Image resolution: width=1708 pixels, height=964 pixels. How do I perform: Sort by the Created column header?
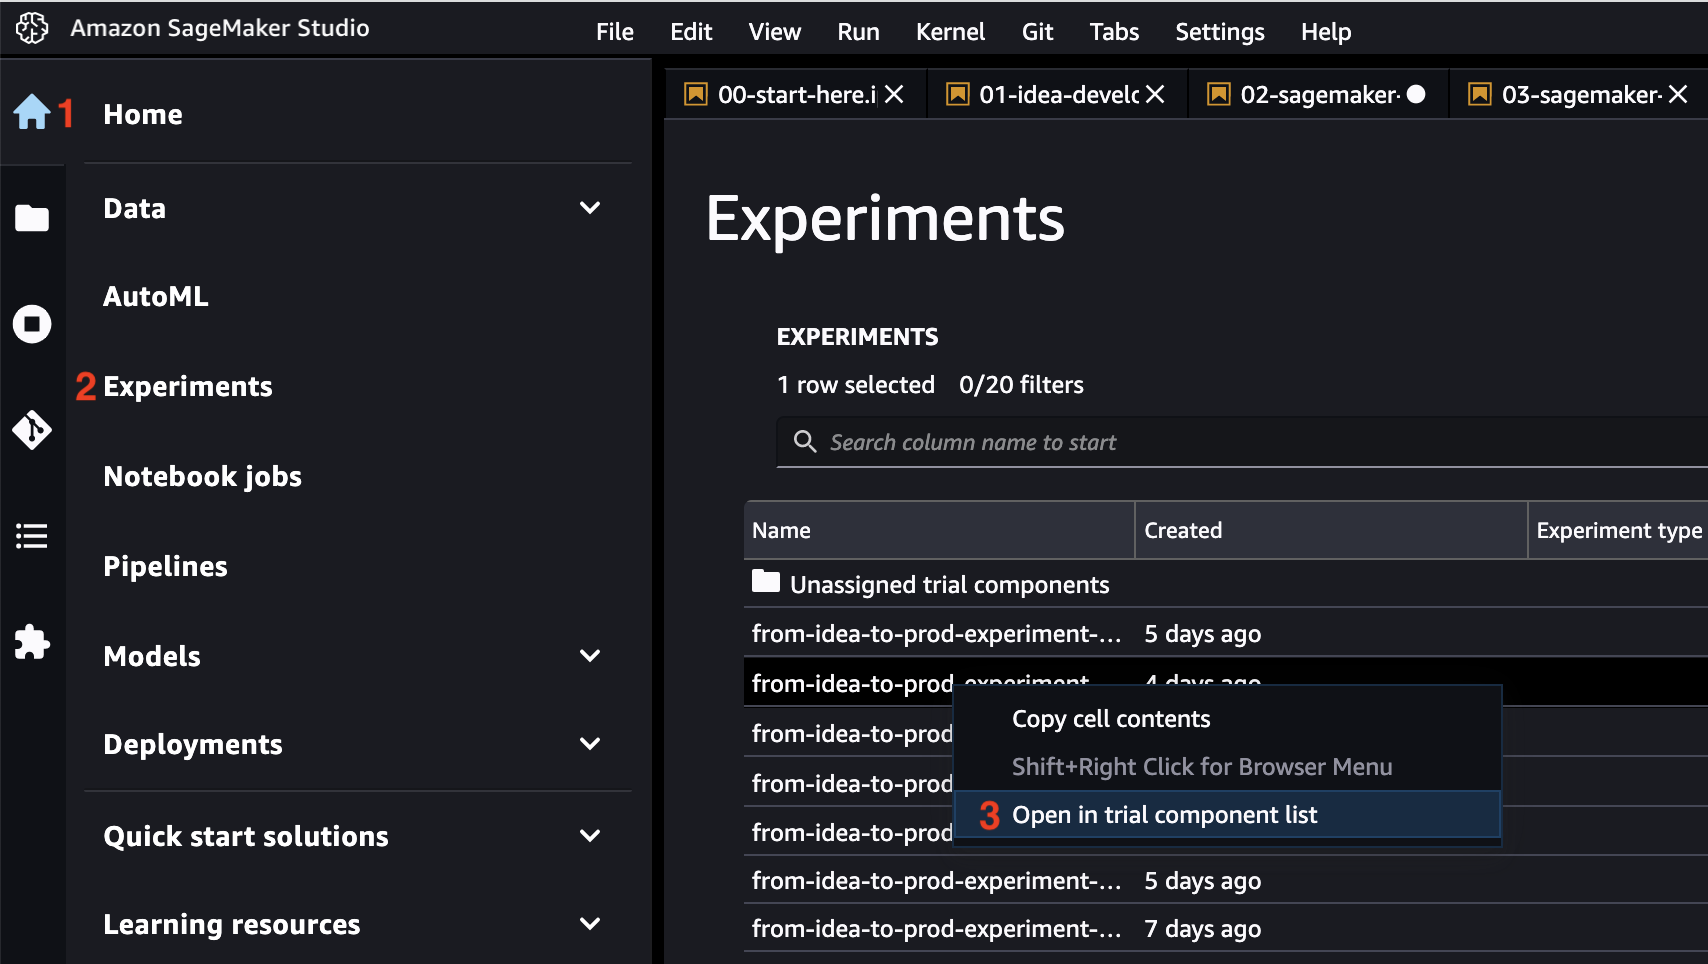[x=1331, y=530]
